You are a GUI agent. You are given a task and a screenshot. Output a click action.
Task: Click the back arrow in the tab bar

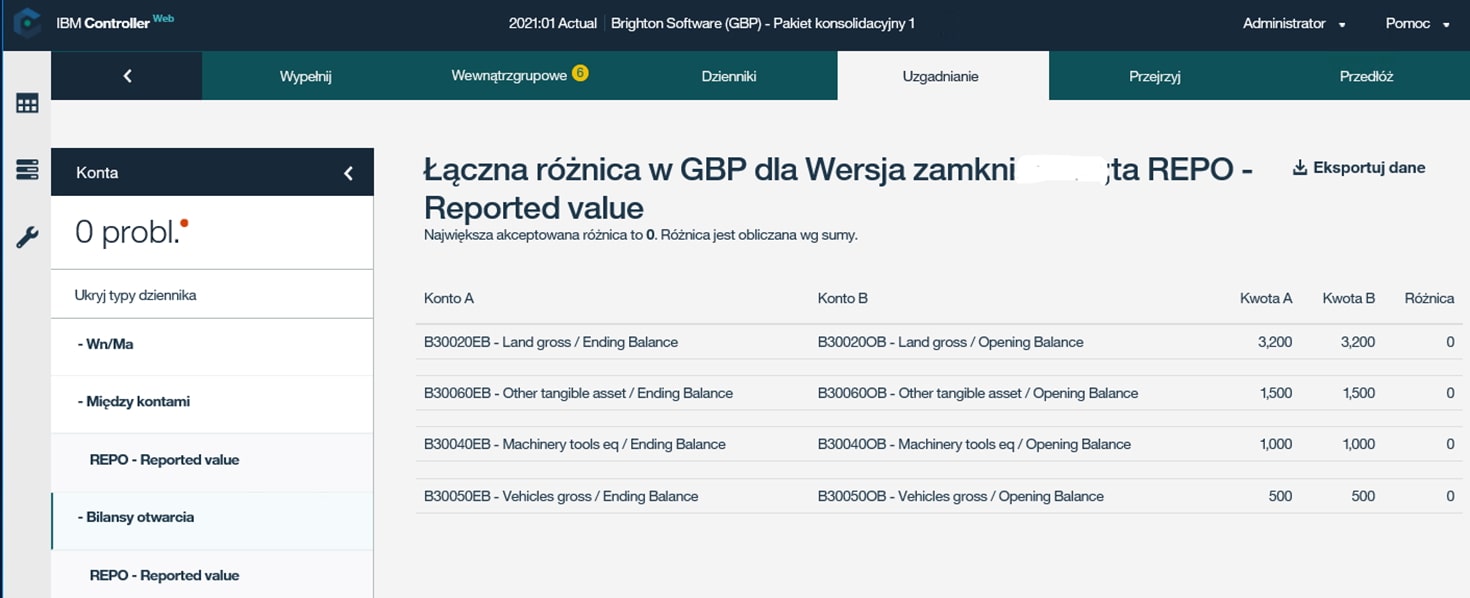click(x=127, y=76)
